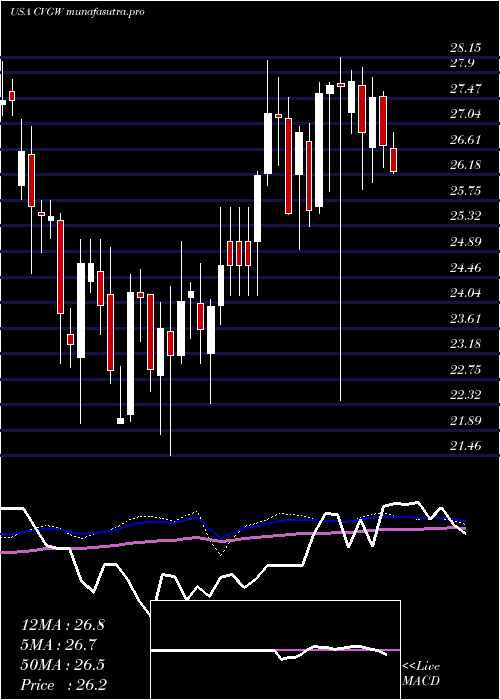Click the 21.89 price axis label
The width and height of the screenshot is (500, 700).
(x=466, y=421)
